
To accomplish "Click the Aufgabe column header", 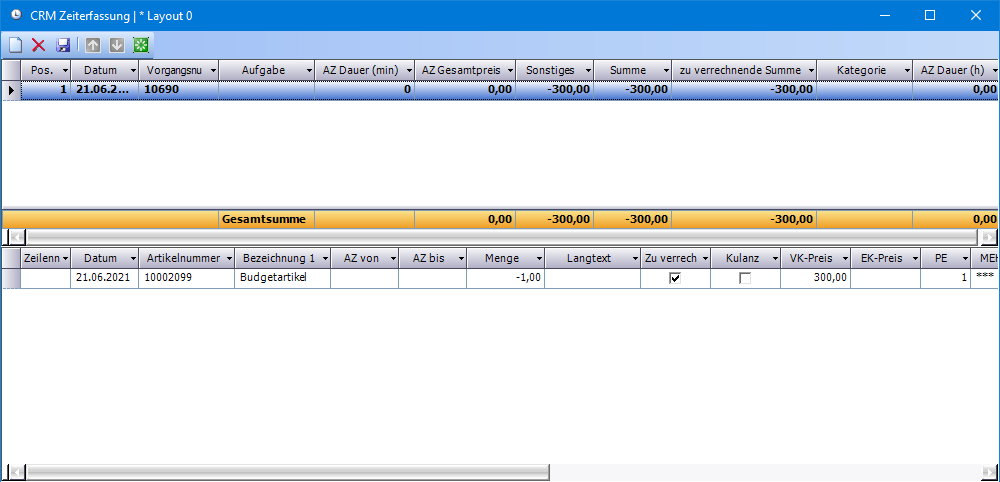I will [x=262, y=71].
